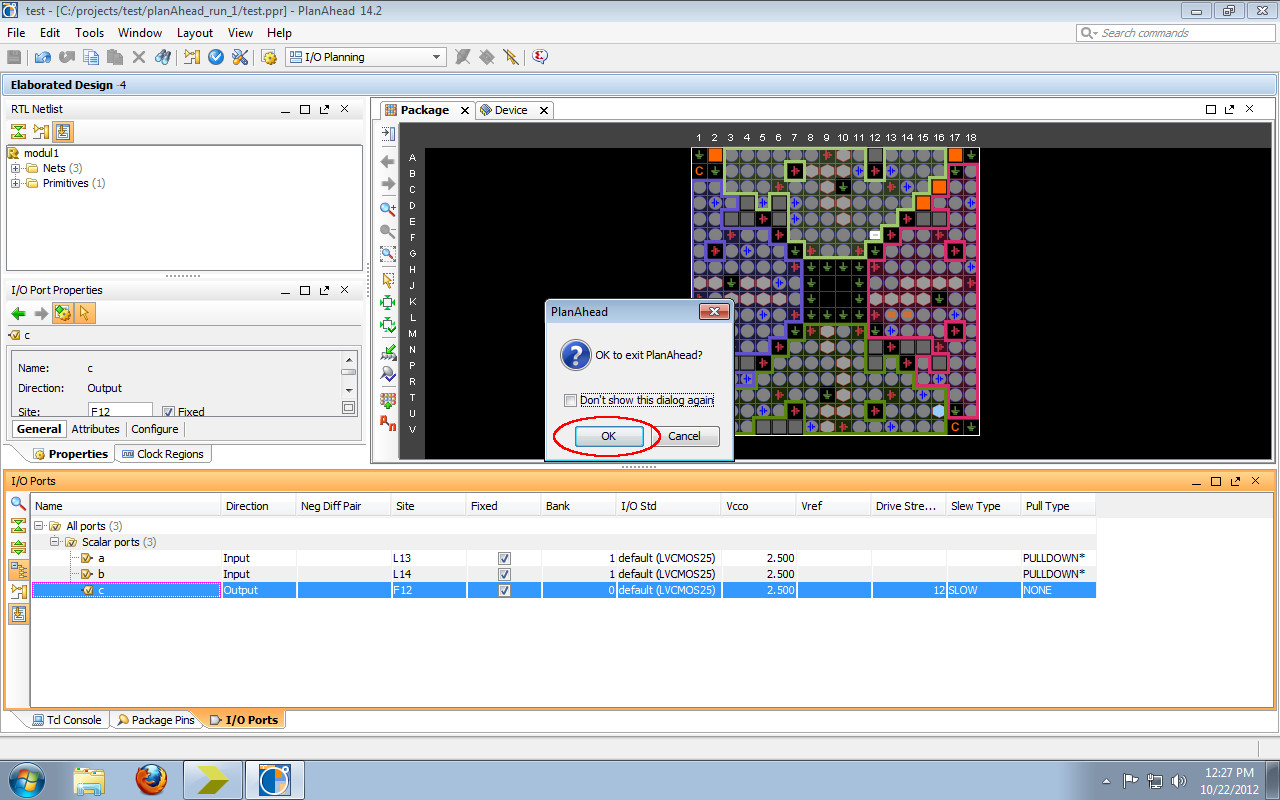Viewport: 1280px width, 800px height.
Task: Switch to the Device tab
Action: 510,110
